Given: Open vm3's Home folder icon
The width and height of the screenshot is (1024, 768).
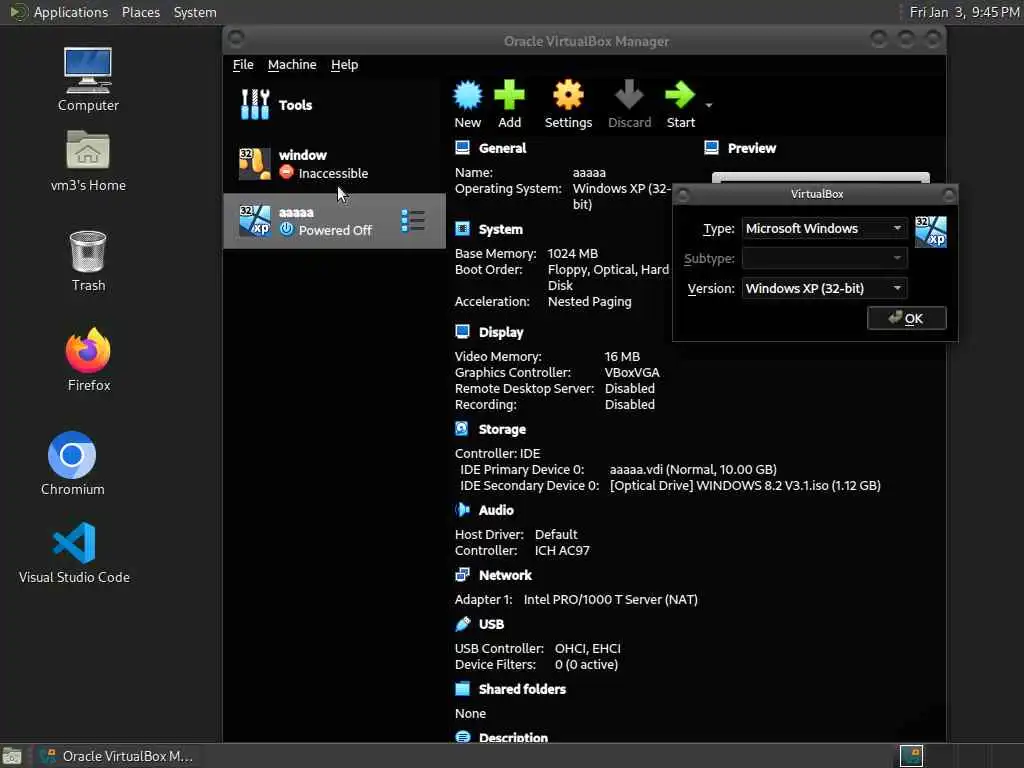Looking at the screenshot, I should (88, 161).
